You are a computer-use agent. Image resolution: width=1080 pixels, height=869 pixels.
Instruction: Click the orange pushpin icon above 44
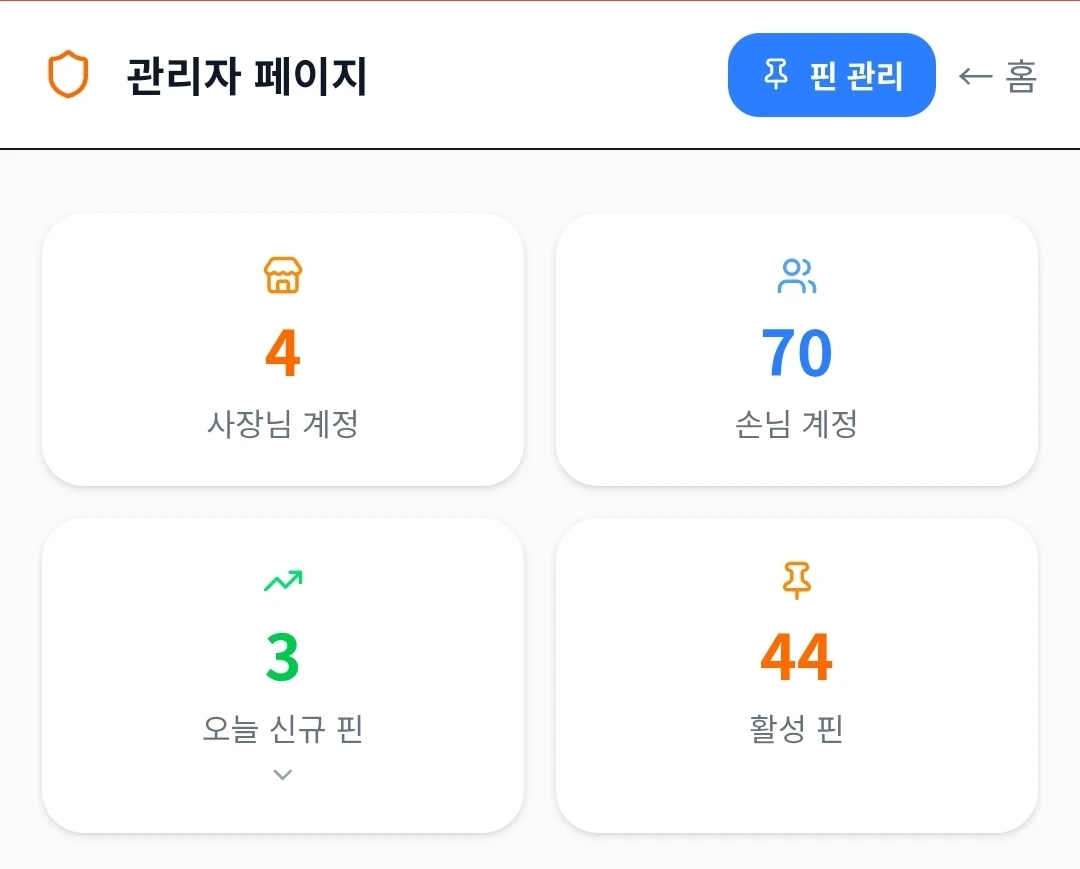[797, 580]
